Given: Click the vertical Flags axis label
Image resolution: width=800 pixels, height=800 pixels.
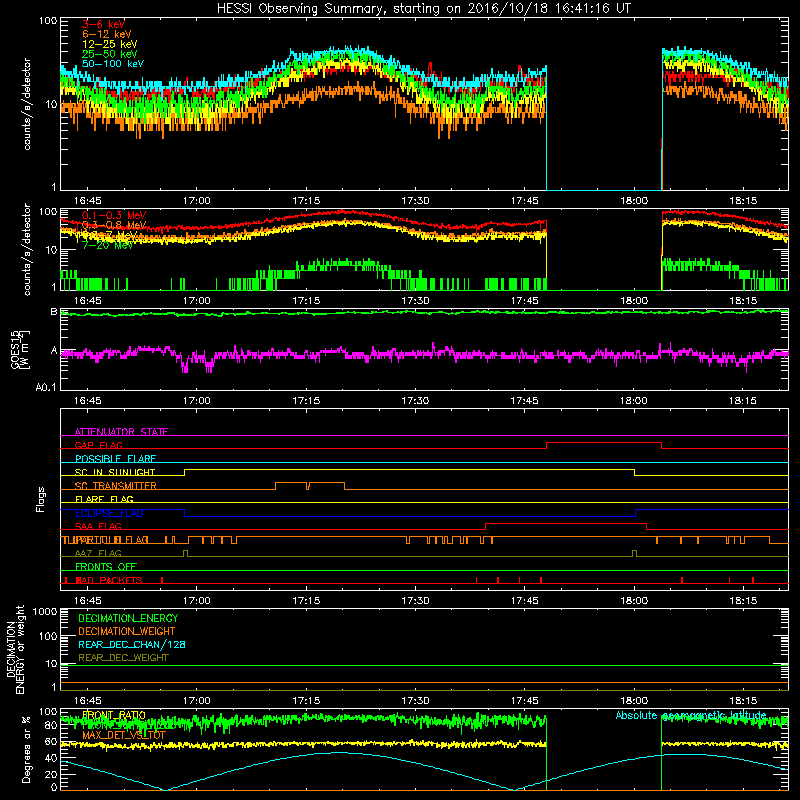Looking at the screenshot, I should coord(40,499).
